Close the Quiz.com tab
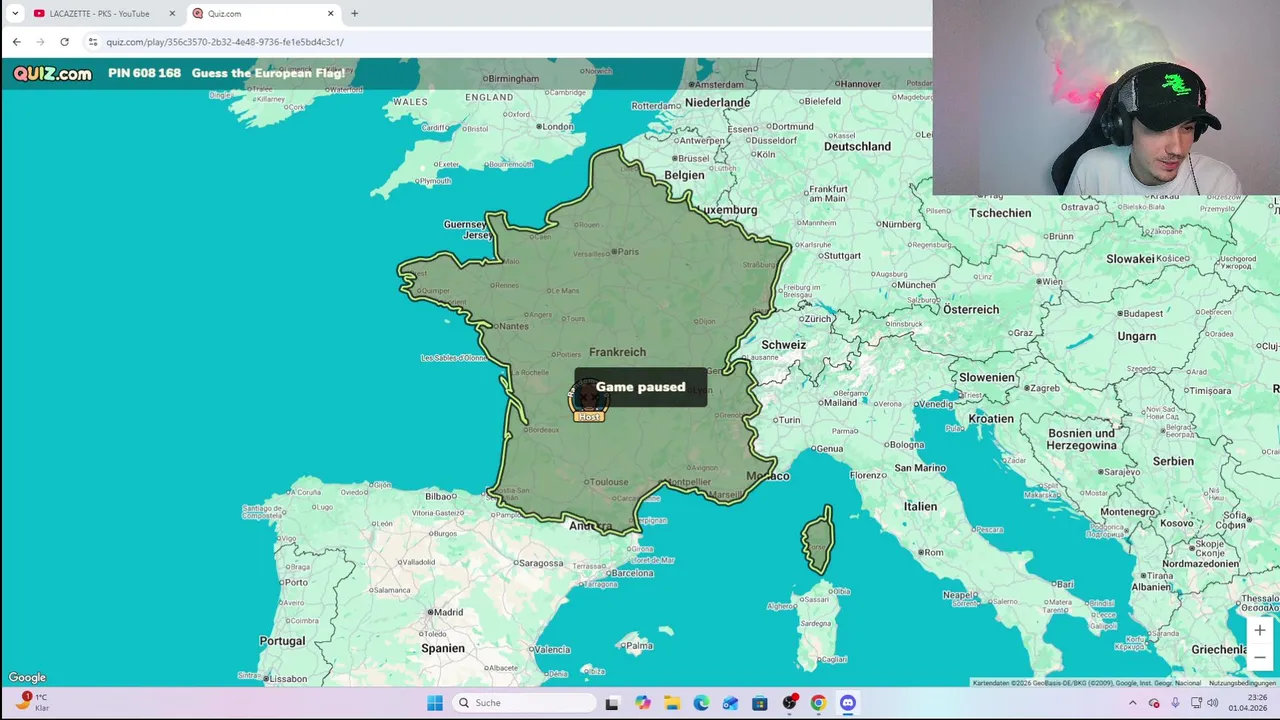This screenshot has width=1280, height=720. (330, 13)
